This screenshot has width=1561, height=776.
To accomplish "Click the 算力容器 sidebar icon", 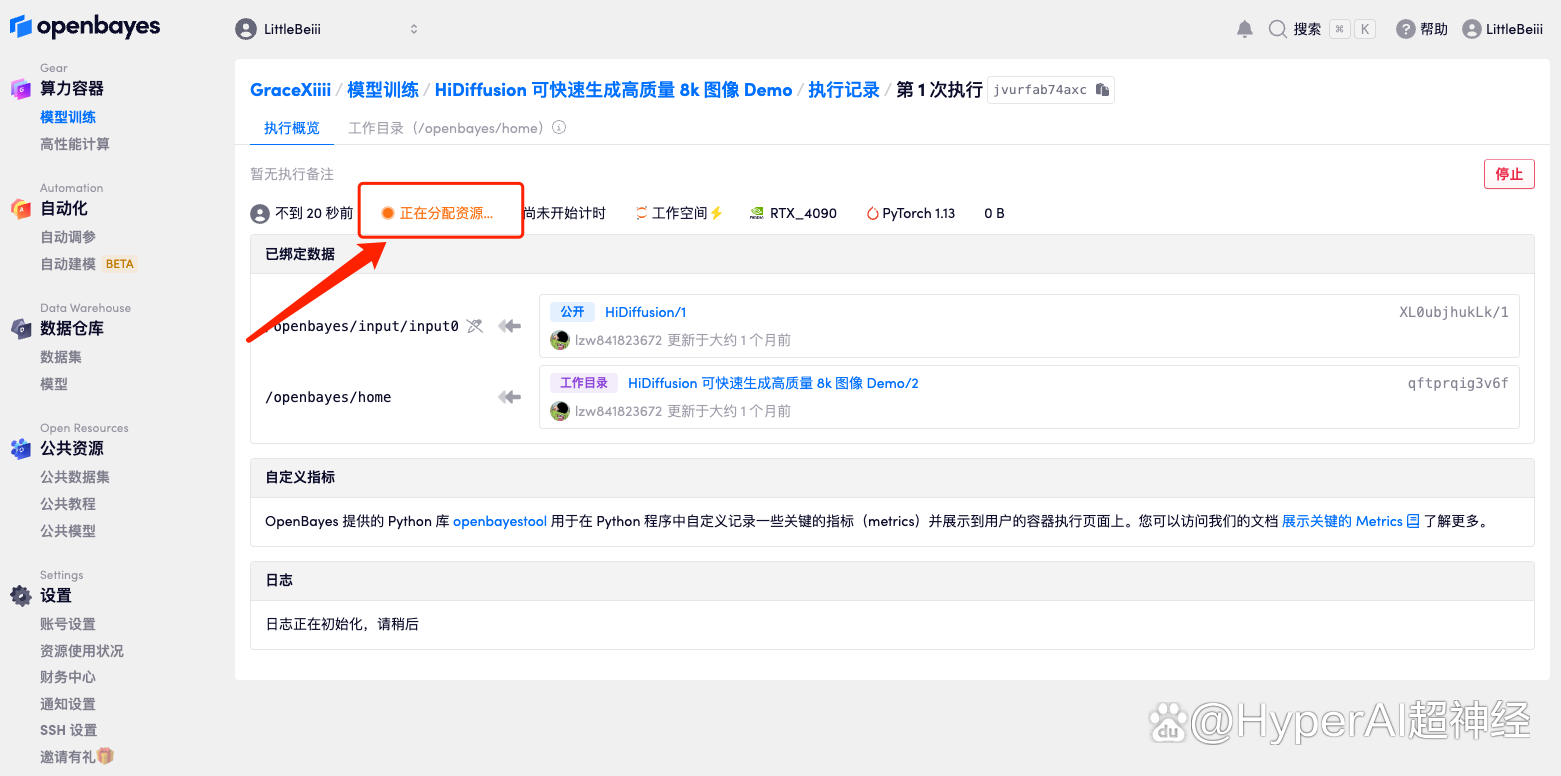I will click(21, 89).
